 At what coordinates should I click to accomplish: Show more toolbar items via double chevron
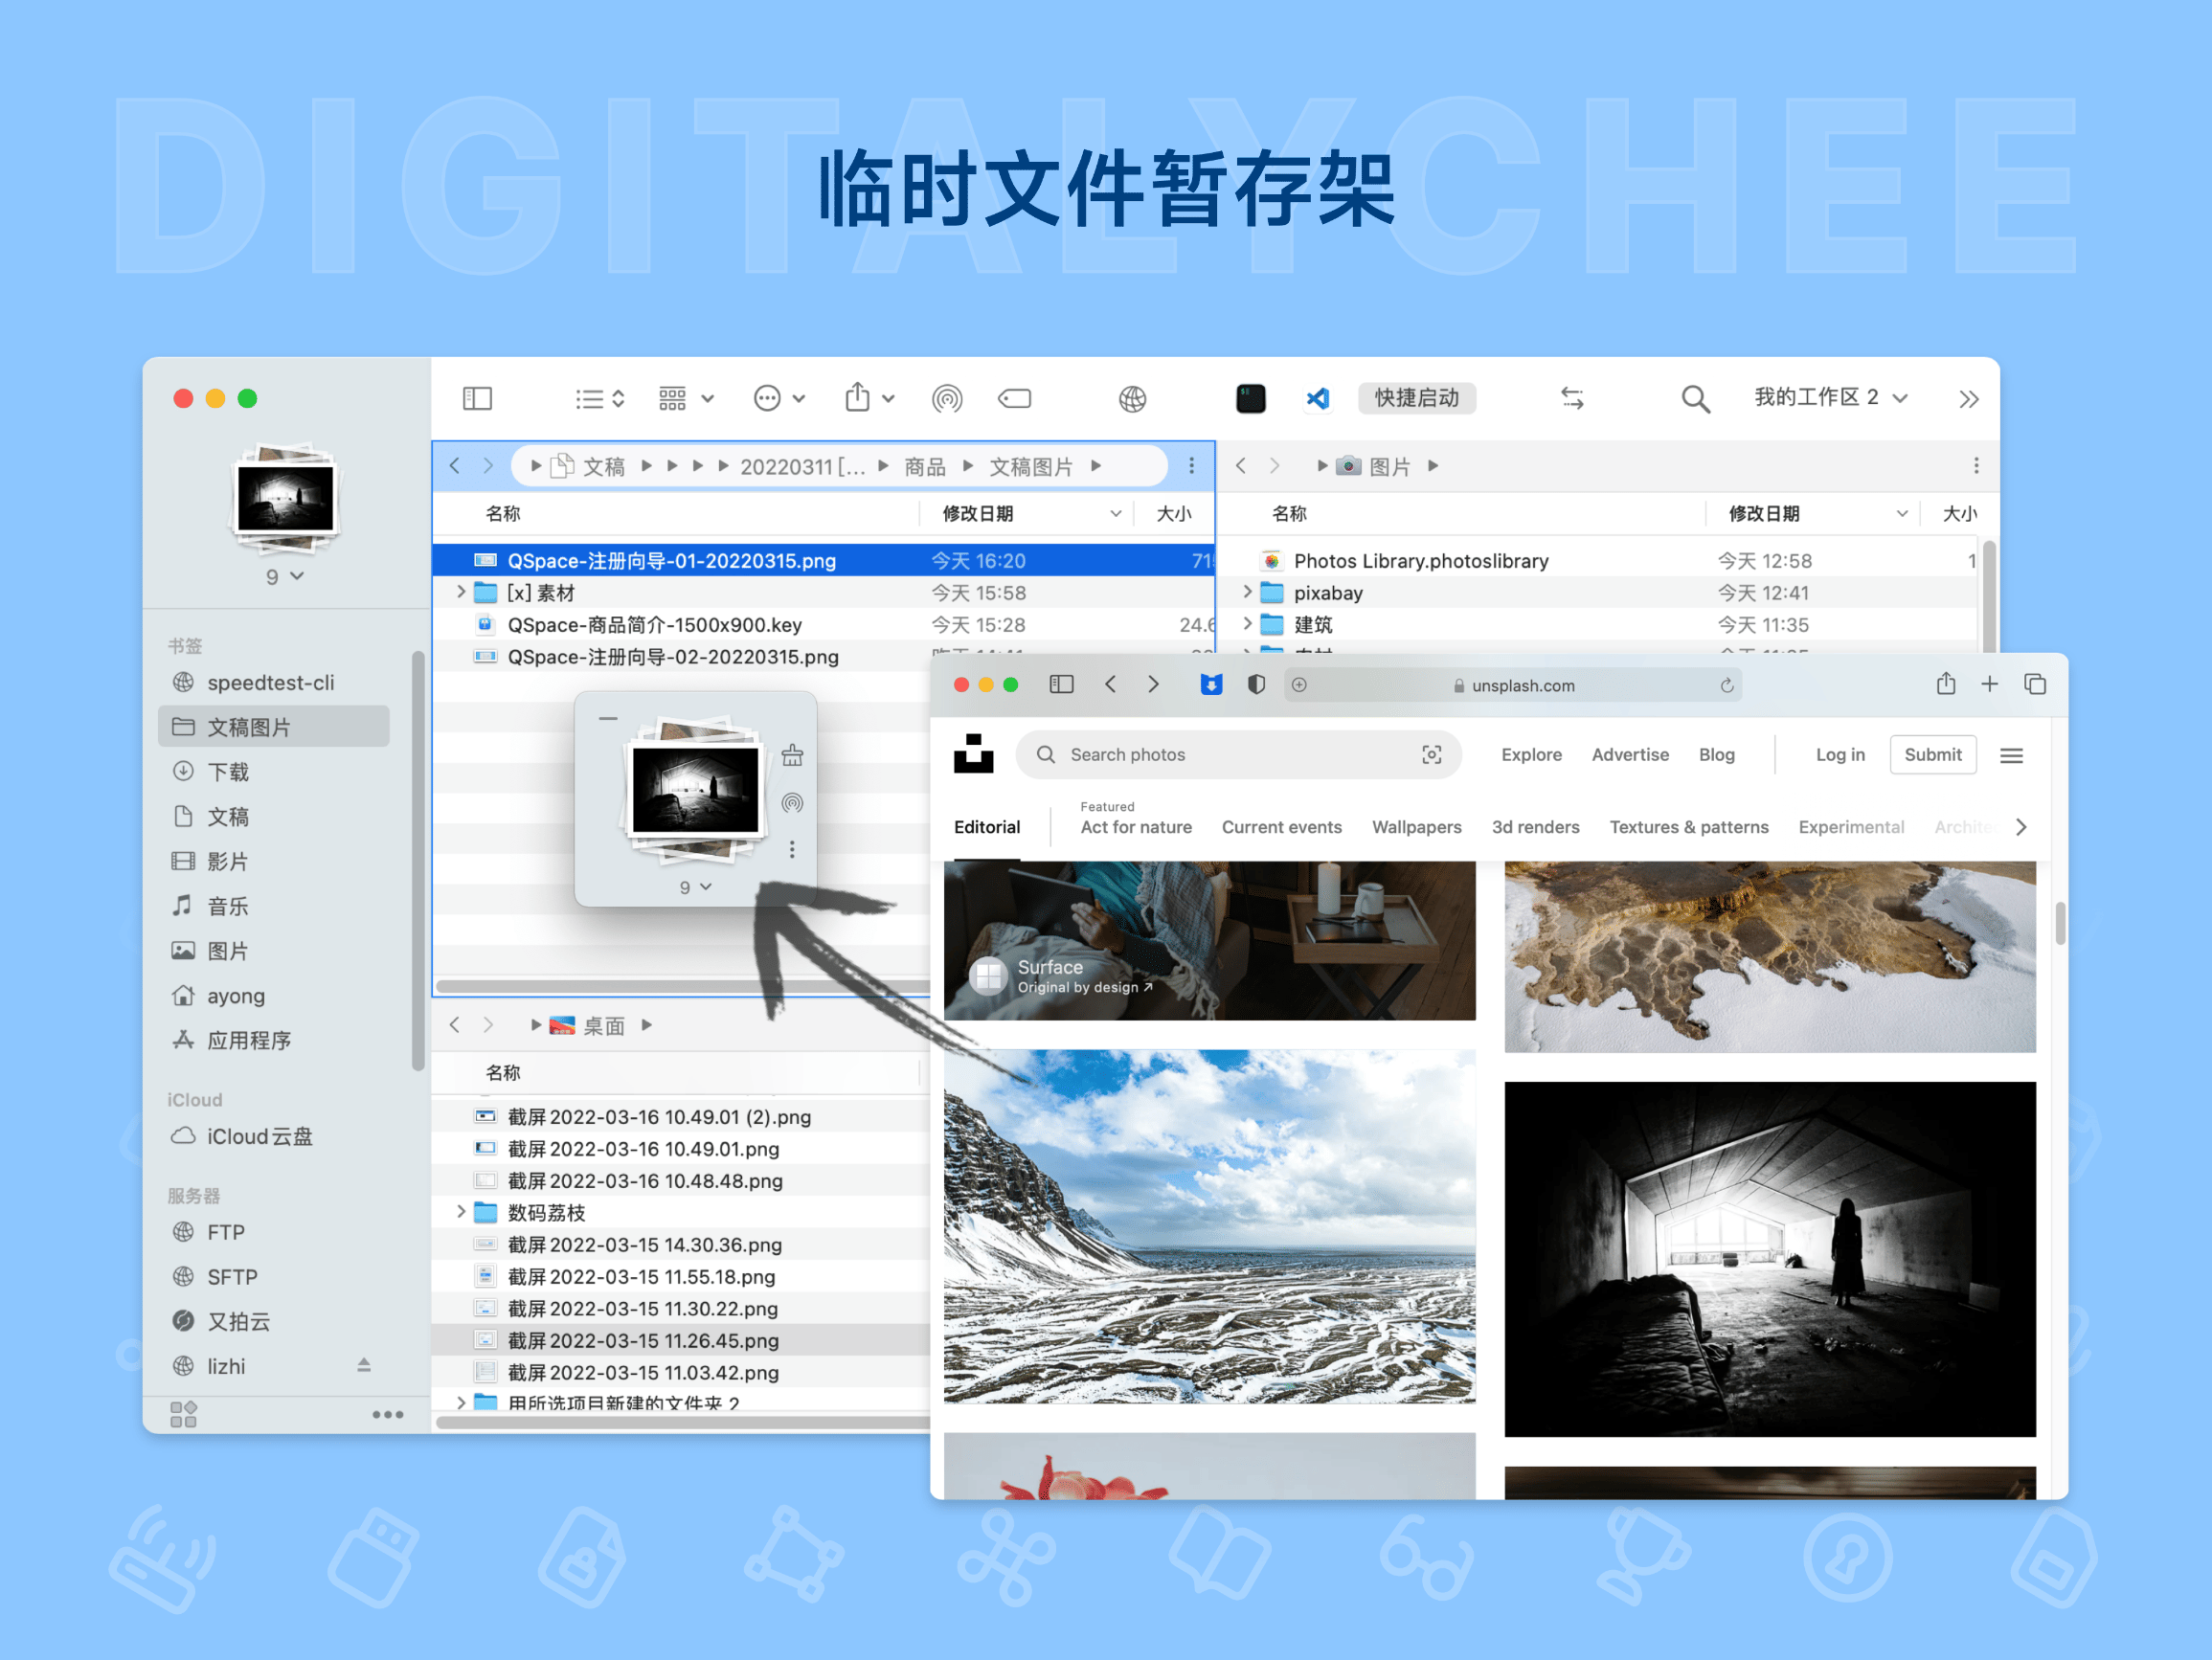tap(1968, 399)
